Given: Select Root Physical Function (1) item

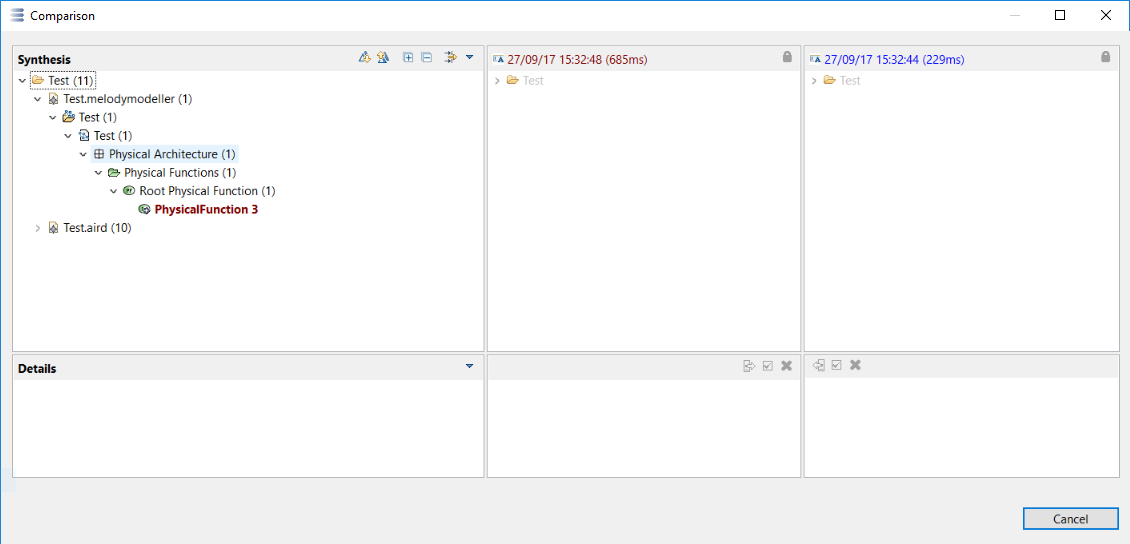Looking at the screenshot, I should click(x=207, y=191).
